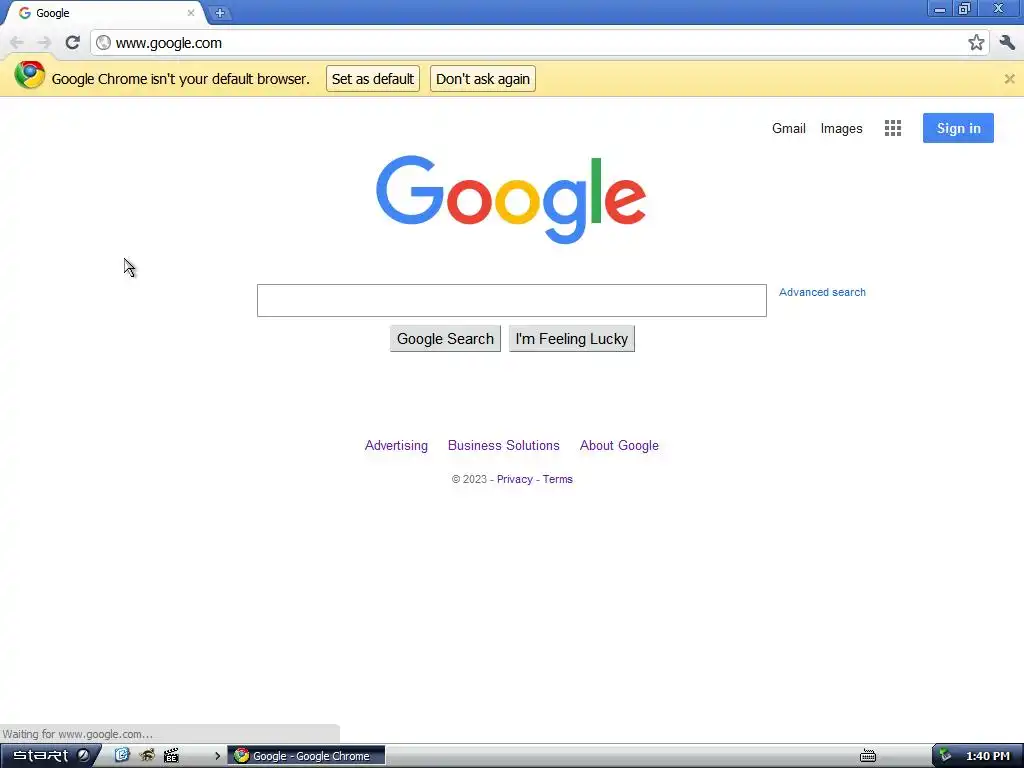Image resolution: width=1024 pixels, height=768 pixels.
Task: Click the blue Sign in button
Action: tap(958, 128)
